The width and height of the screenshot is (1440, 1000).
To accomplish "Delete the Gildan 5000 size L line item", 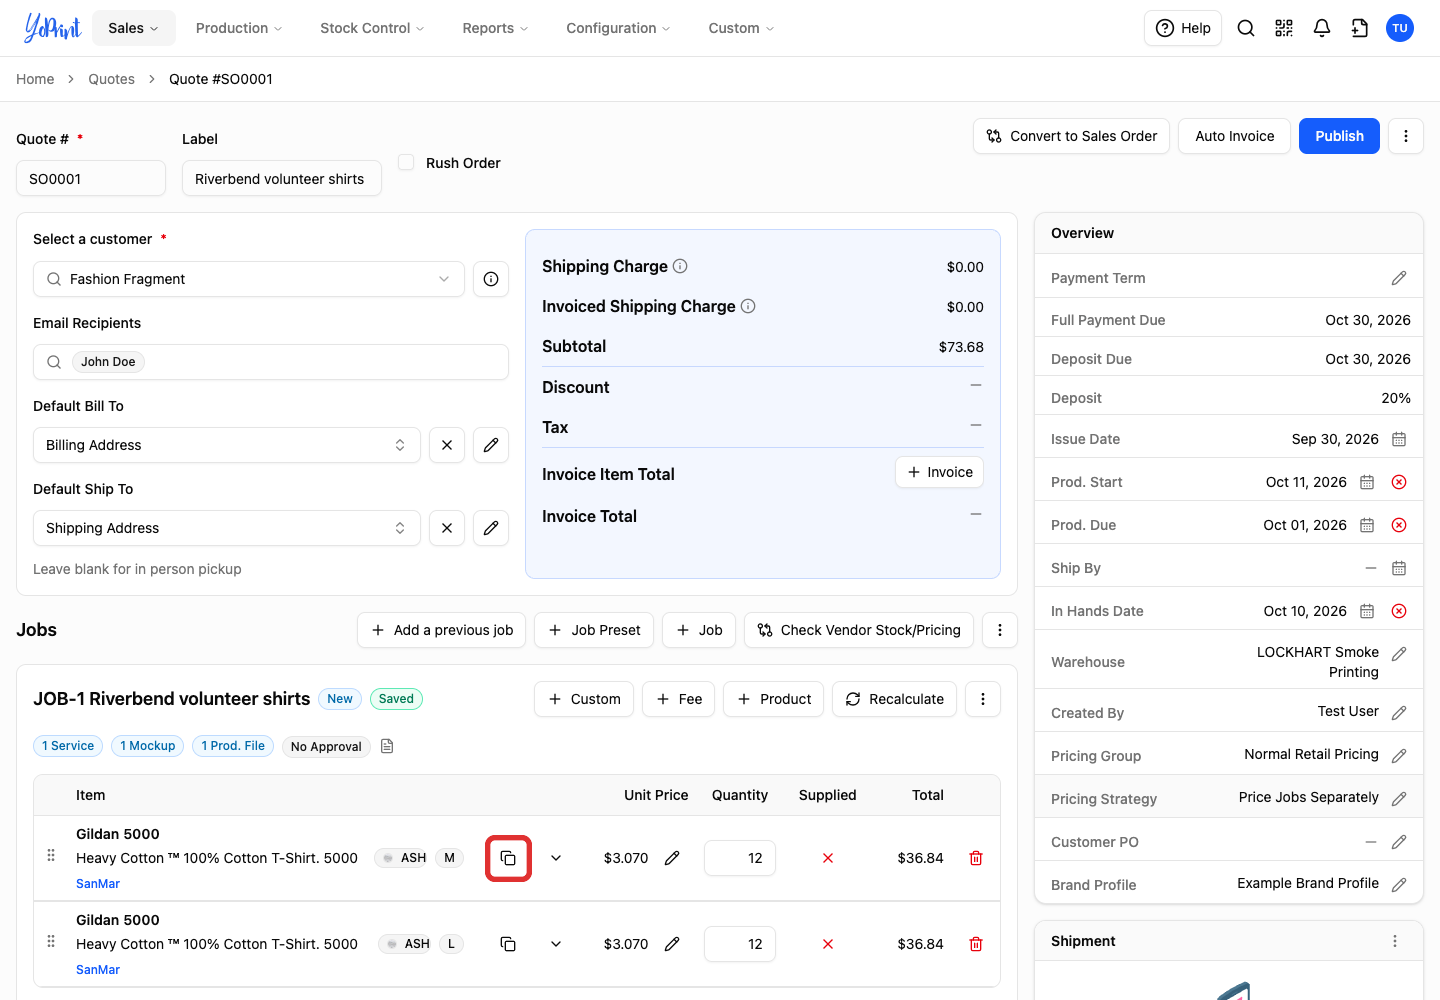I will (x=976, y=944).
